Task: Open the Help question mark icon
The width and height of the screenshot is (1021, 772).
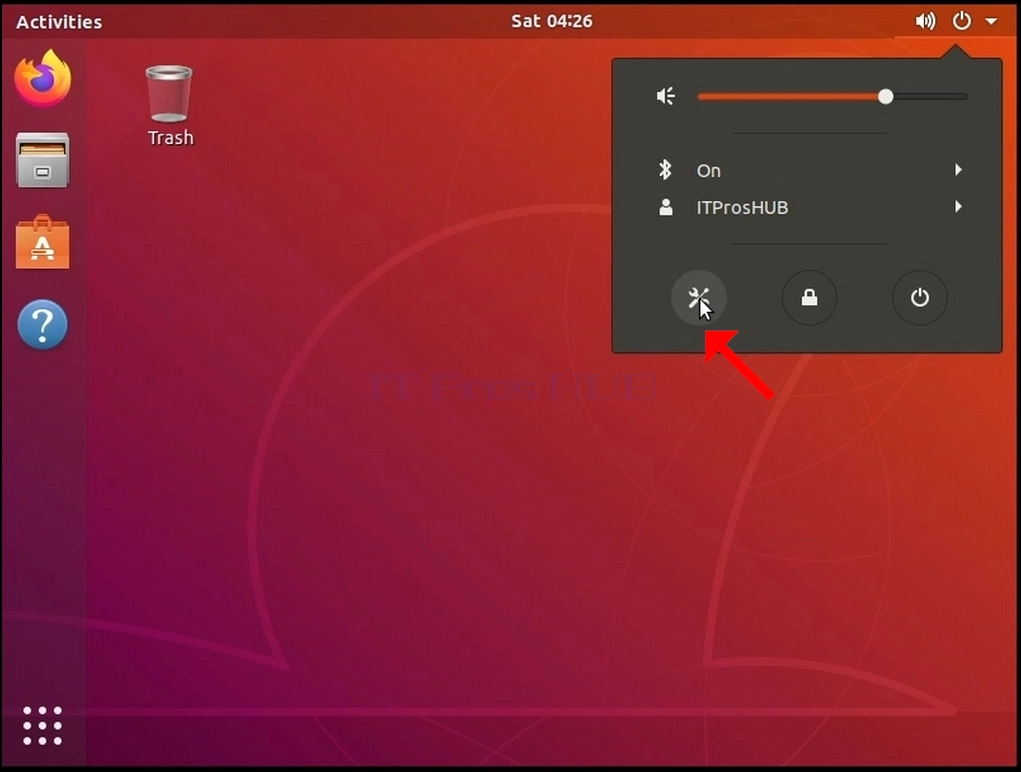Action: 42,324
